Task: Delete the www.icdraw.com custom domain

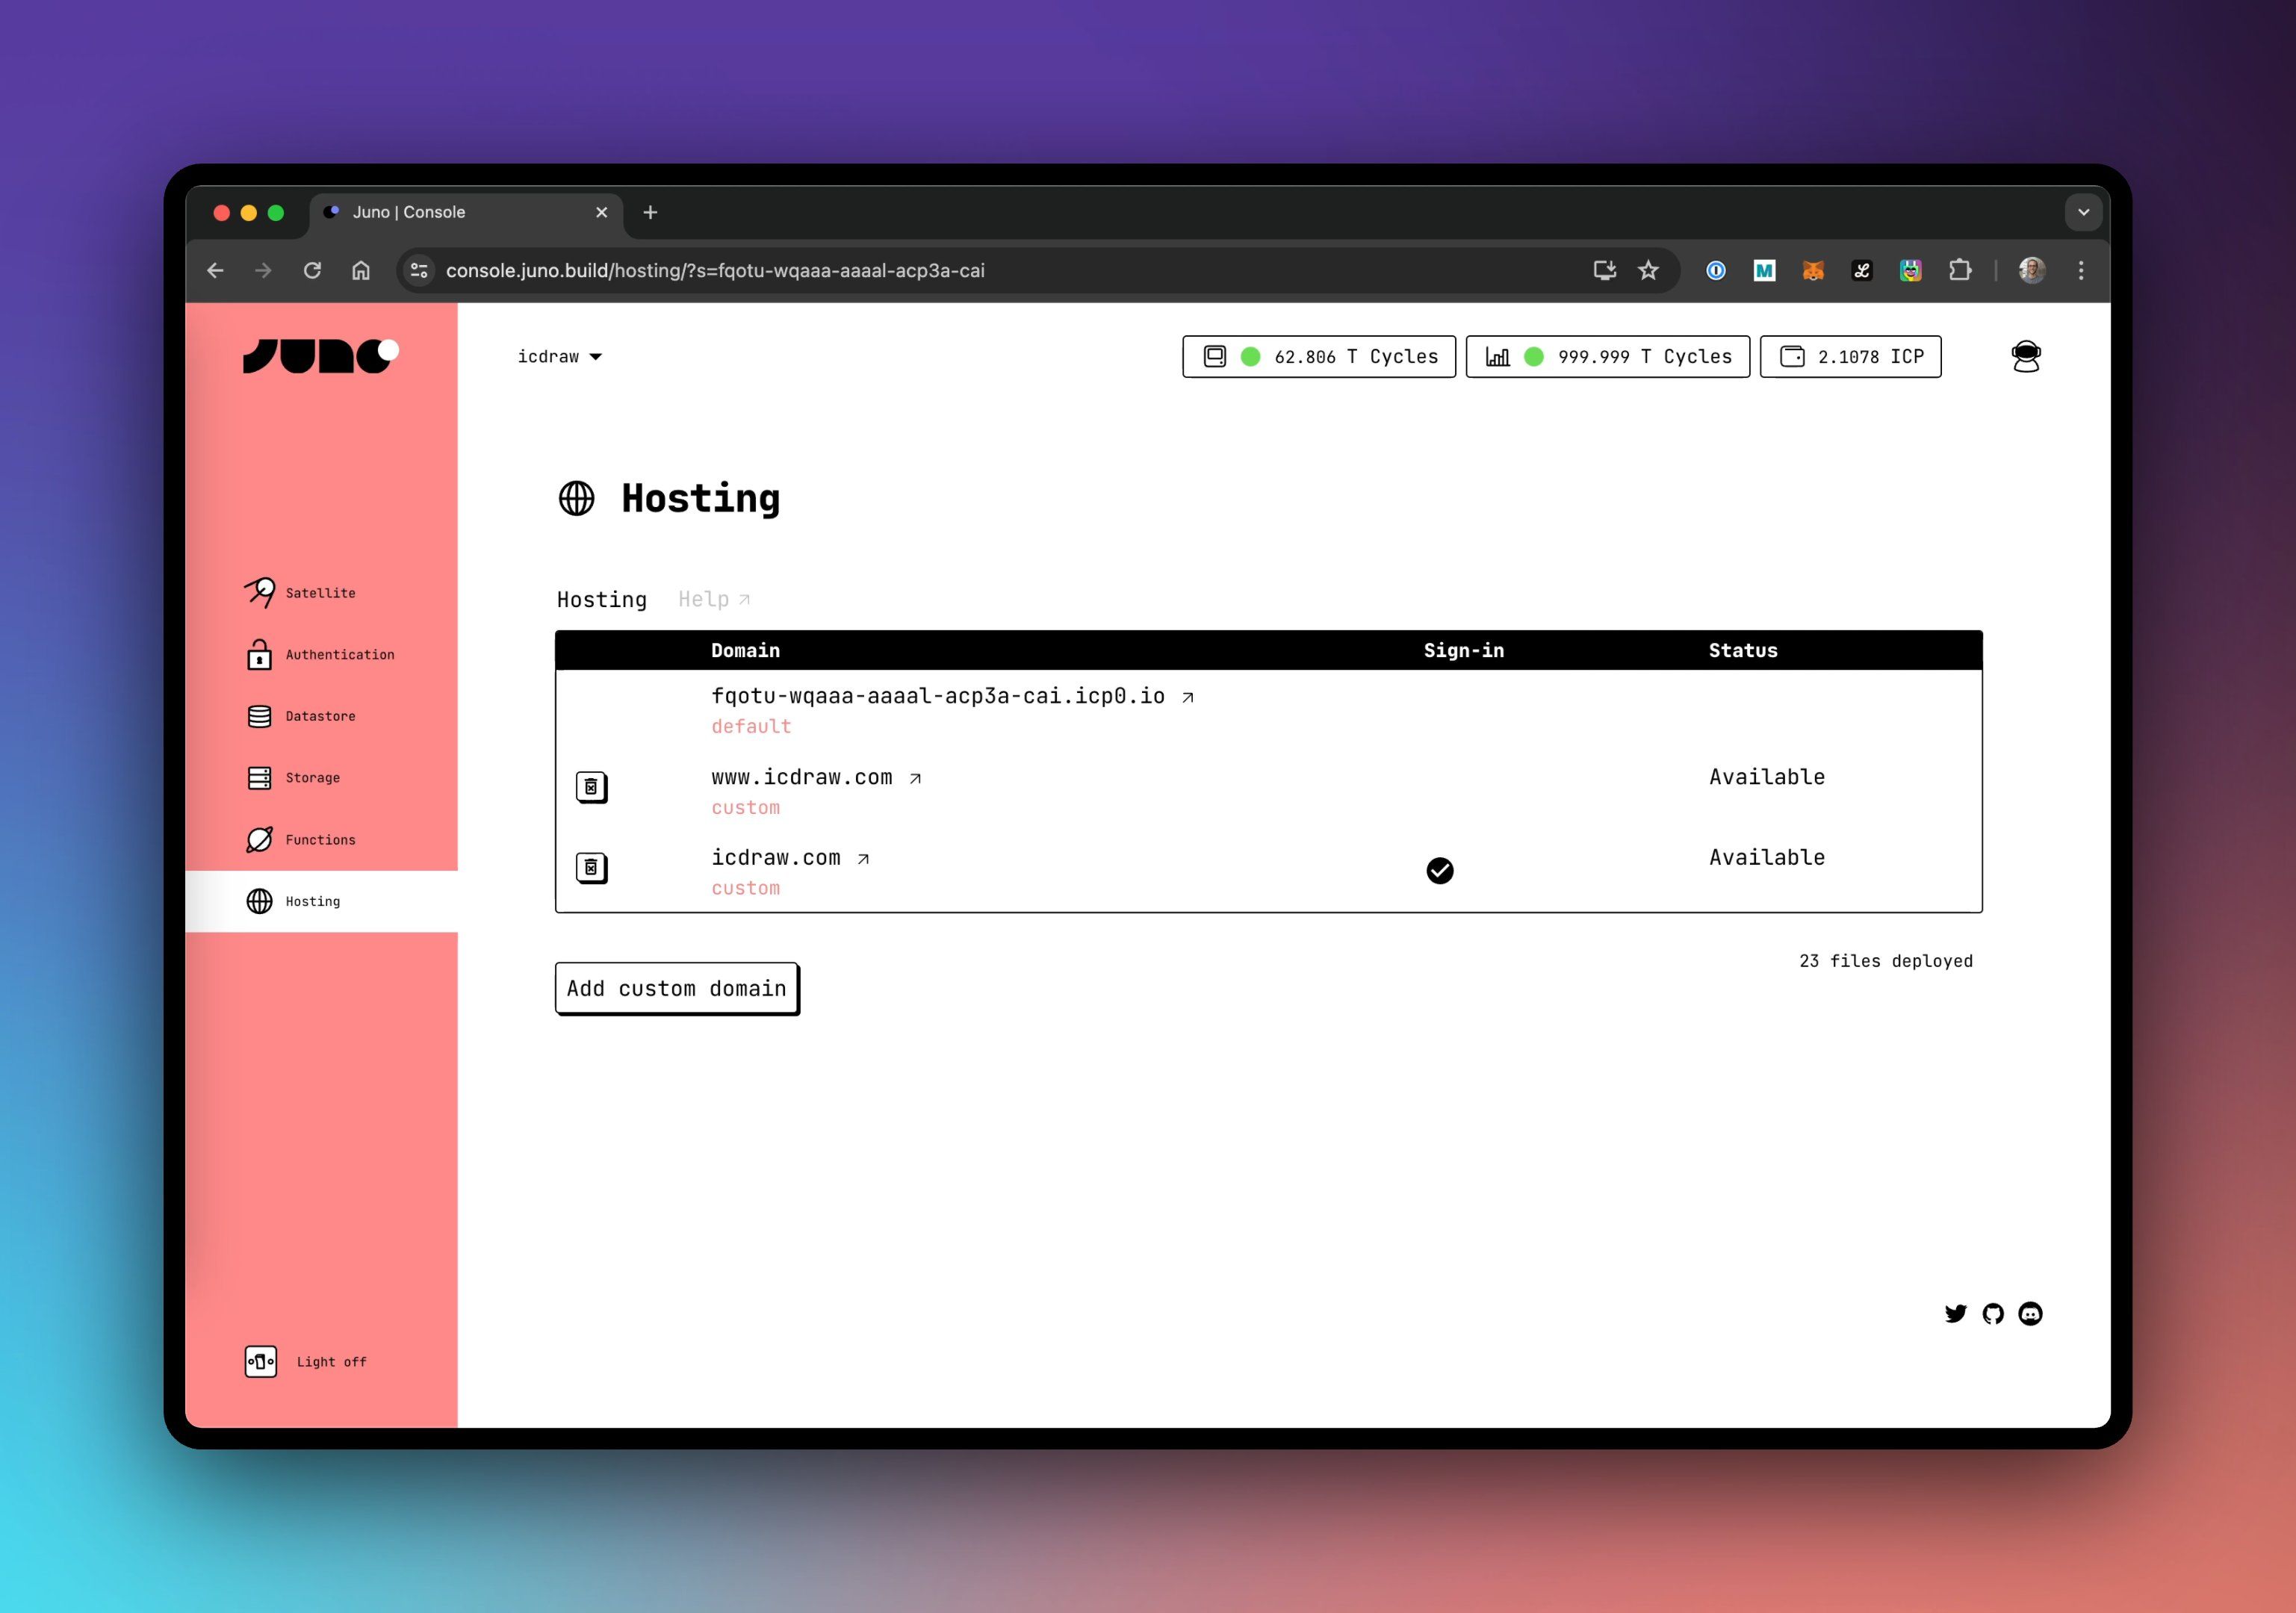Action: point(591,787)
